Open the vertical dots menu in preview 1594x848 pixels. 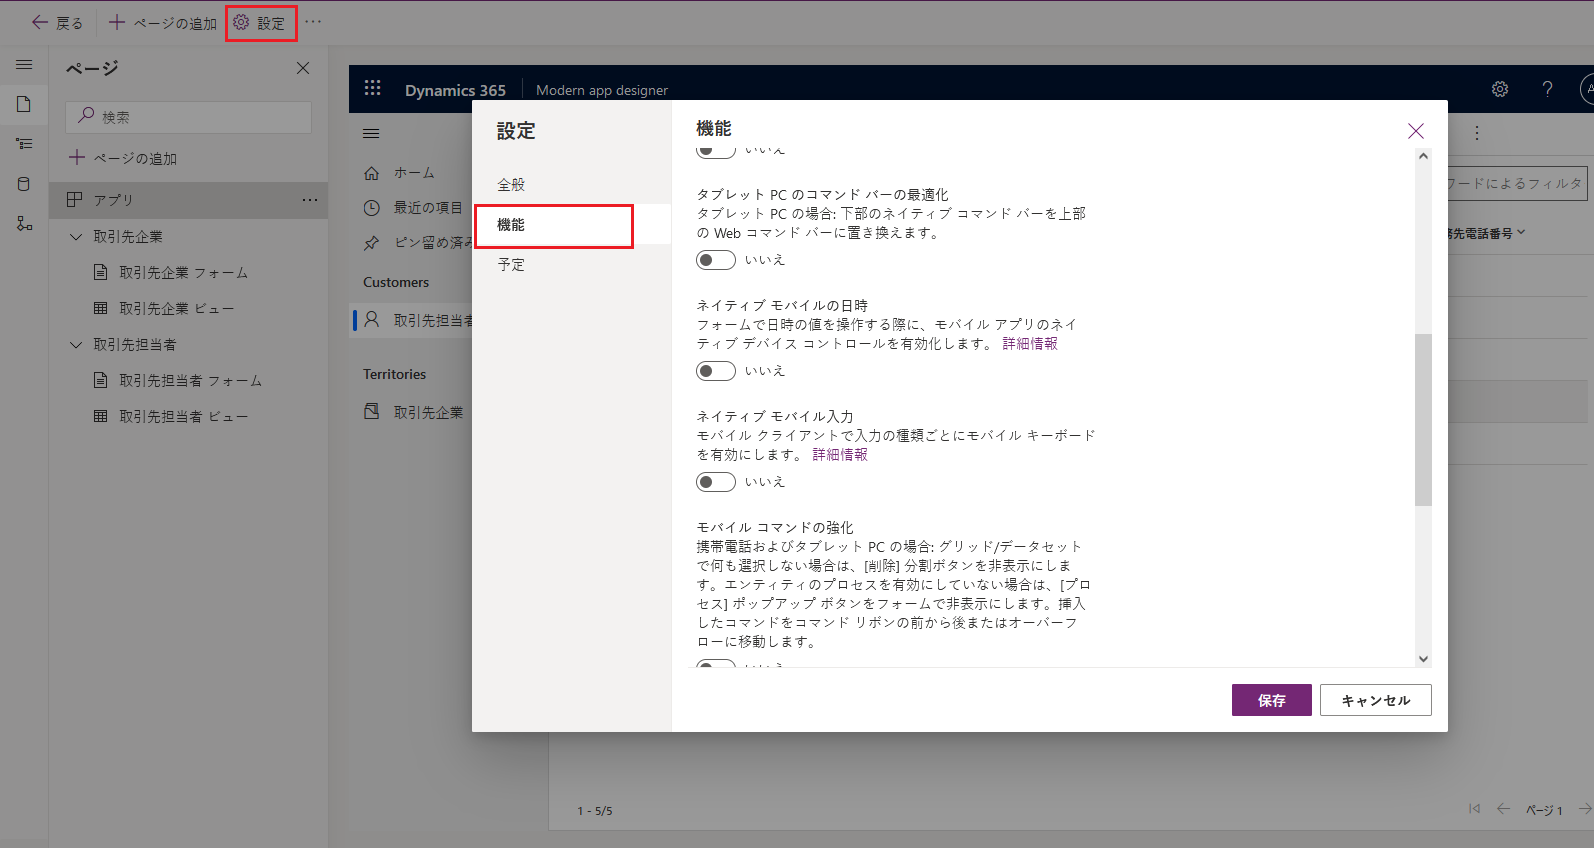(1476, 133)
